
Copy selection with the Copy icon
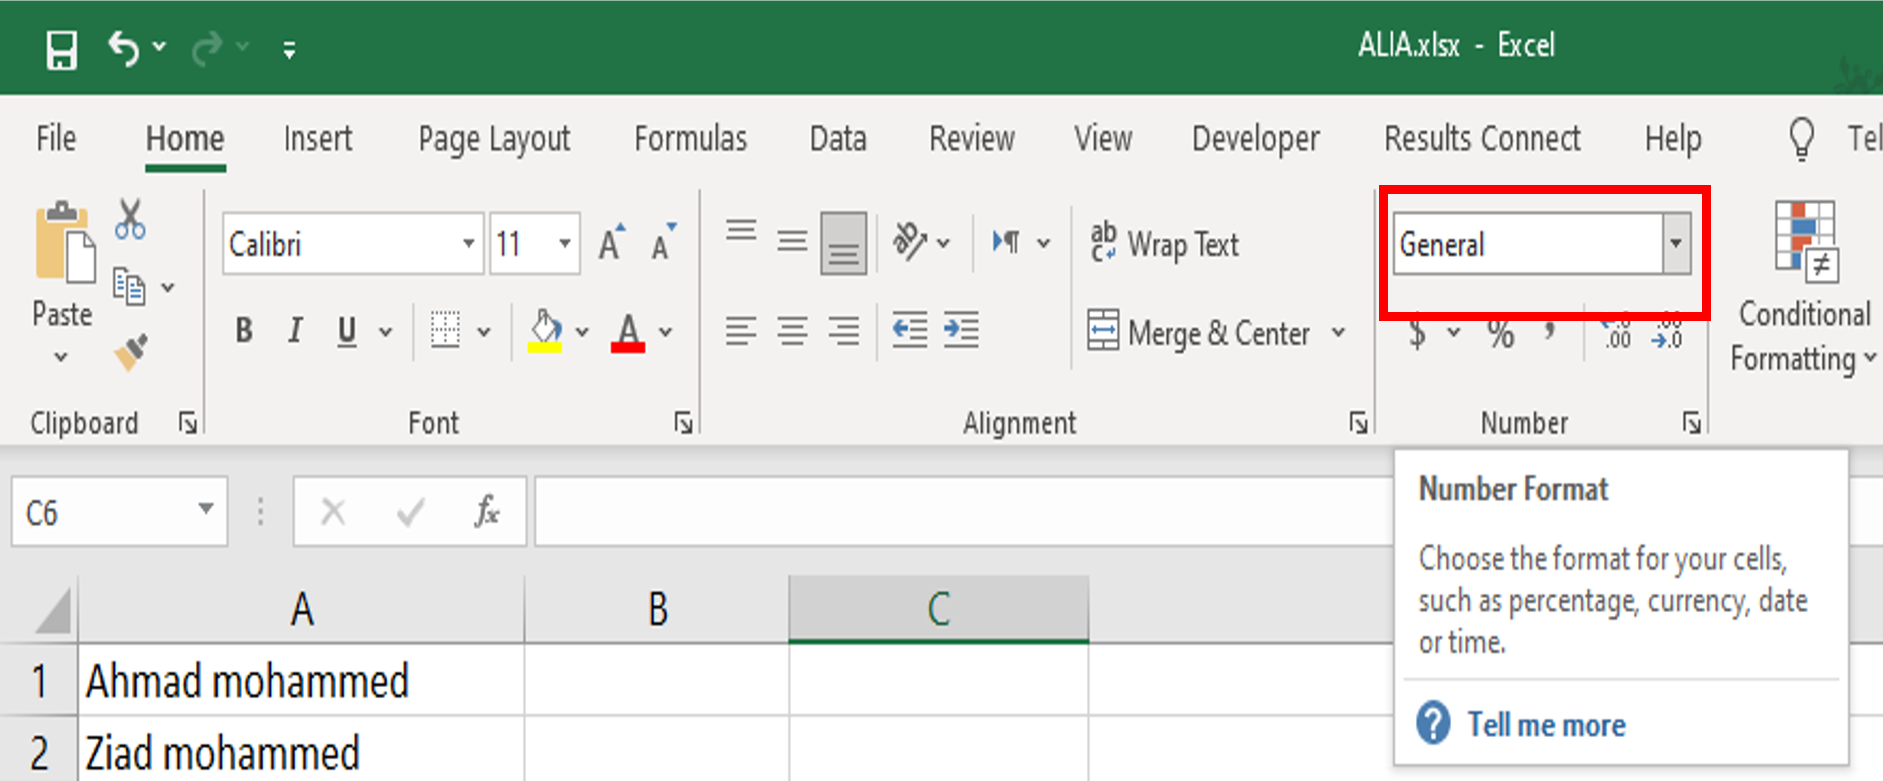[x=129, y=286]
